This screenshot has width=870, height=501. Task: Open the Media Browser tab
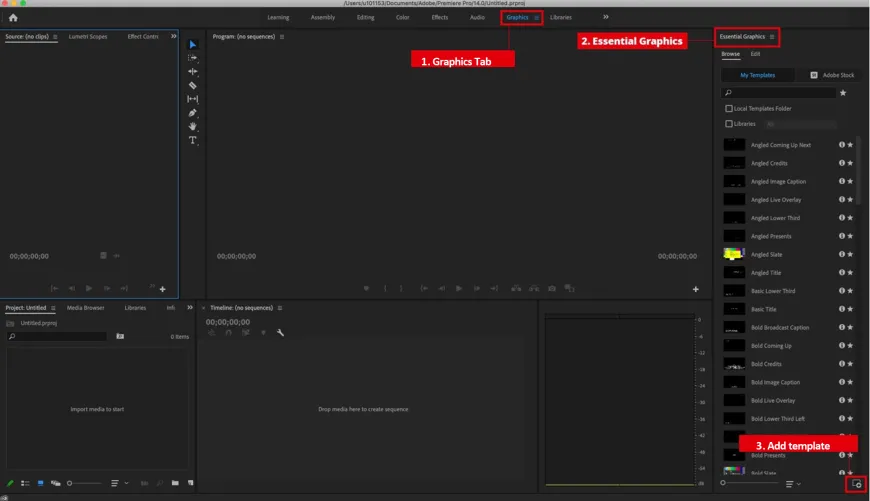[x=85, y=307]
